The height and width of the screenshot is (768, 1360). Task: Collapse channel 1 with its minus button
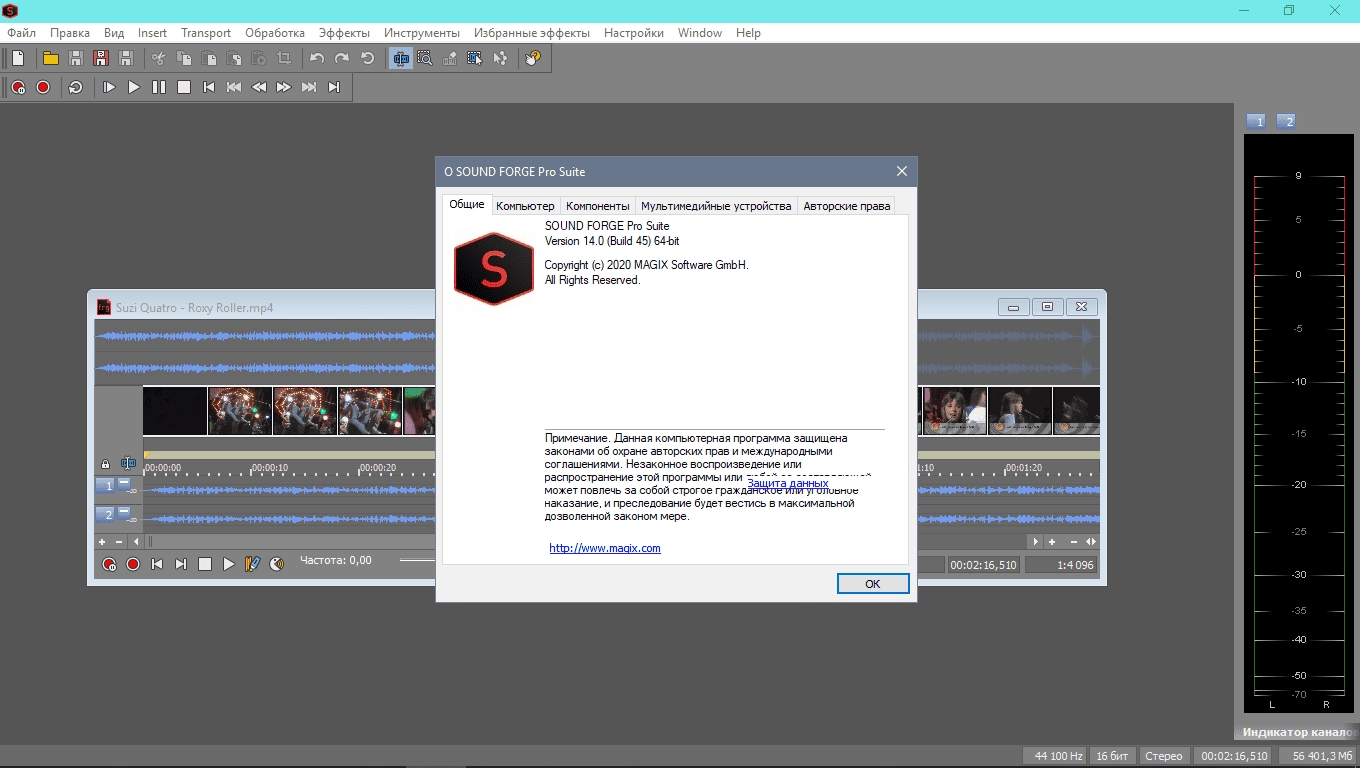point(124,484)
